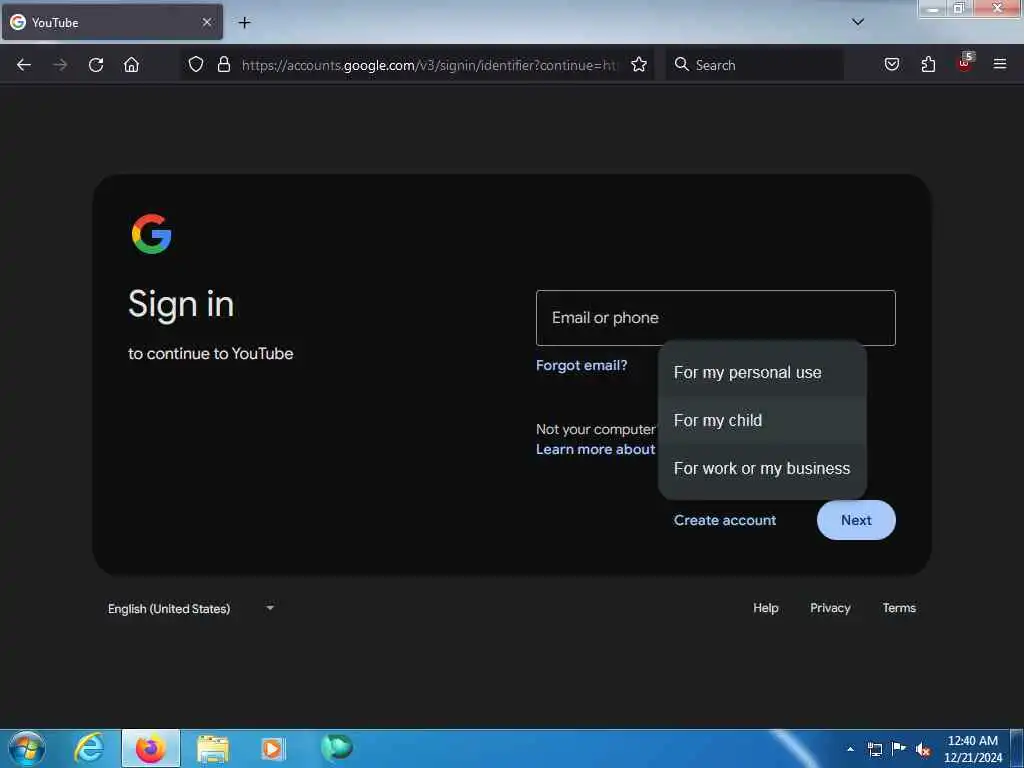Bookmark this page with the star
Viewport: 1024px width, 768px height.
[x=639, y=65]
